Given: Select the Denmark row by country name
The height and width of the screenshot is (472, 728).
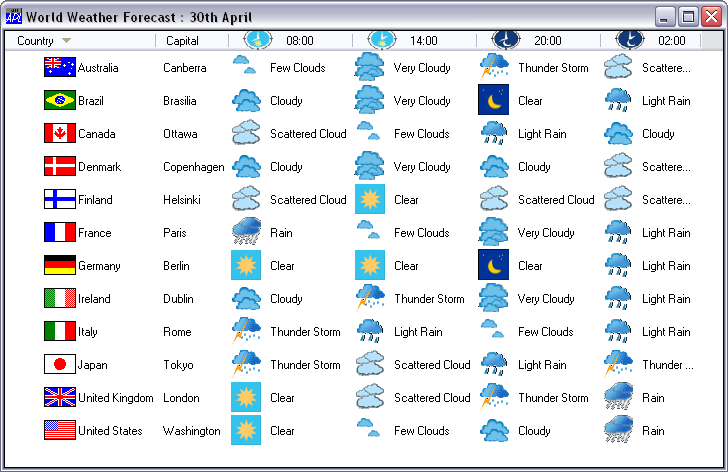Looking at the screenshot, I should coord(98,167).
